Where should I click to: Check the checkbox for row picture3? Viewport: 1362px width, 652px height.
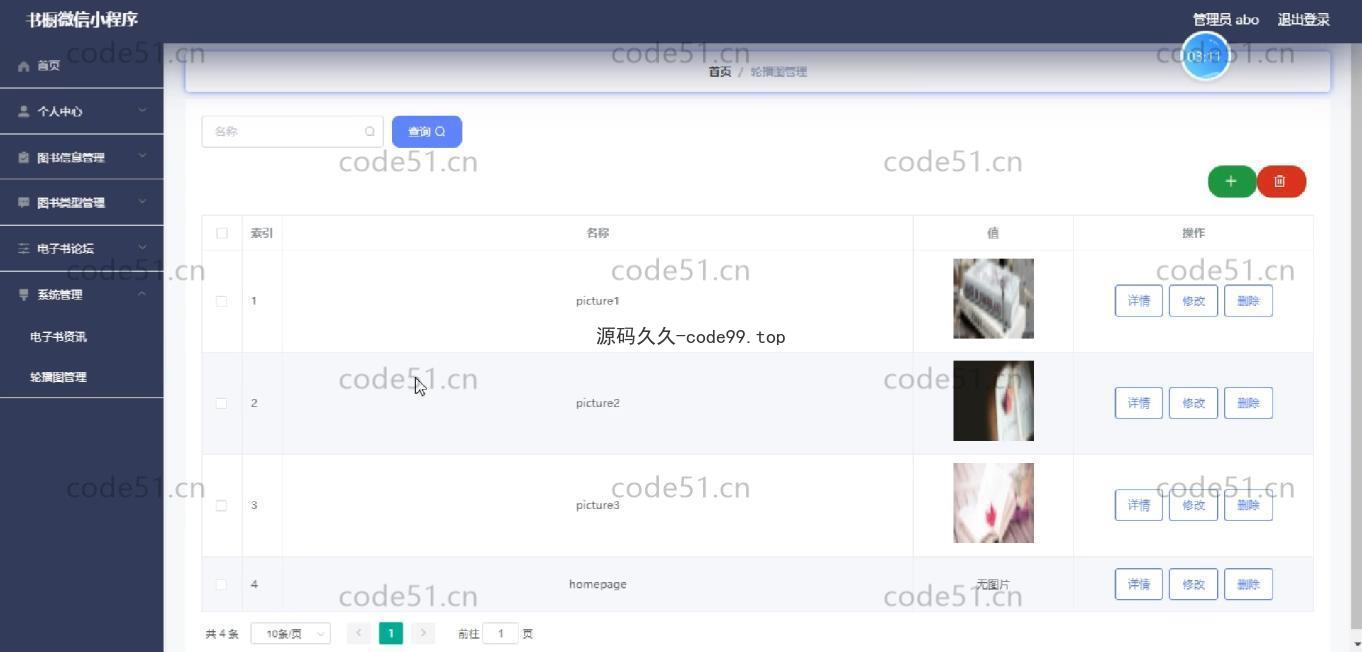pyautogui.click(x=222, y=505)
